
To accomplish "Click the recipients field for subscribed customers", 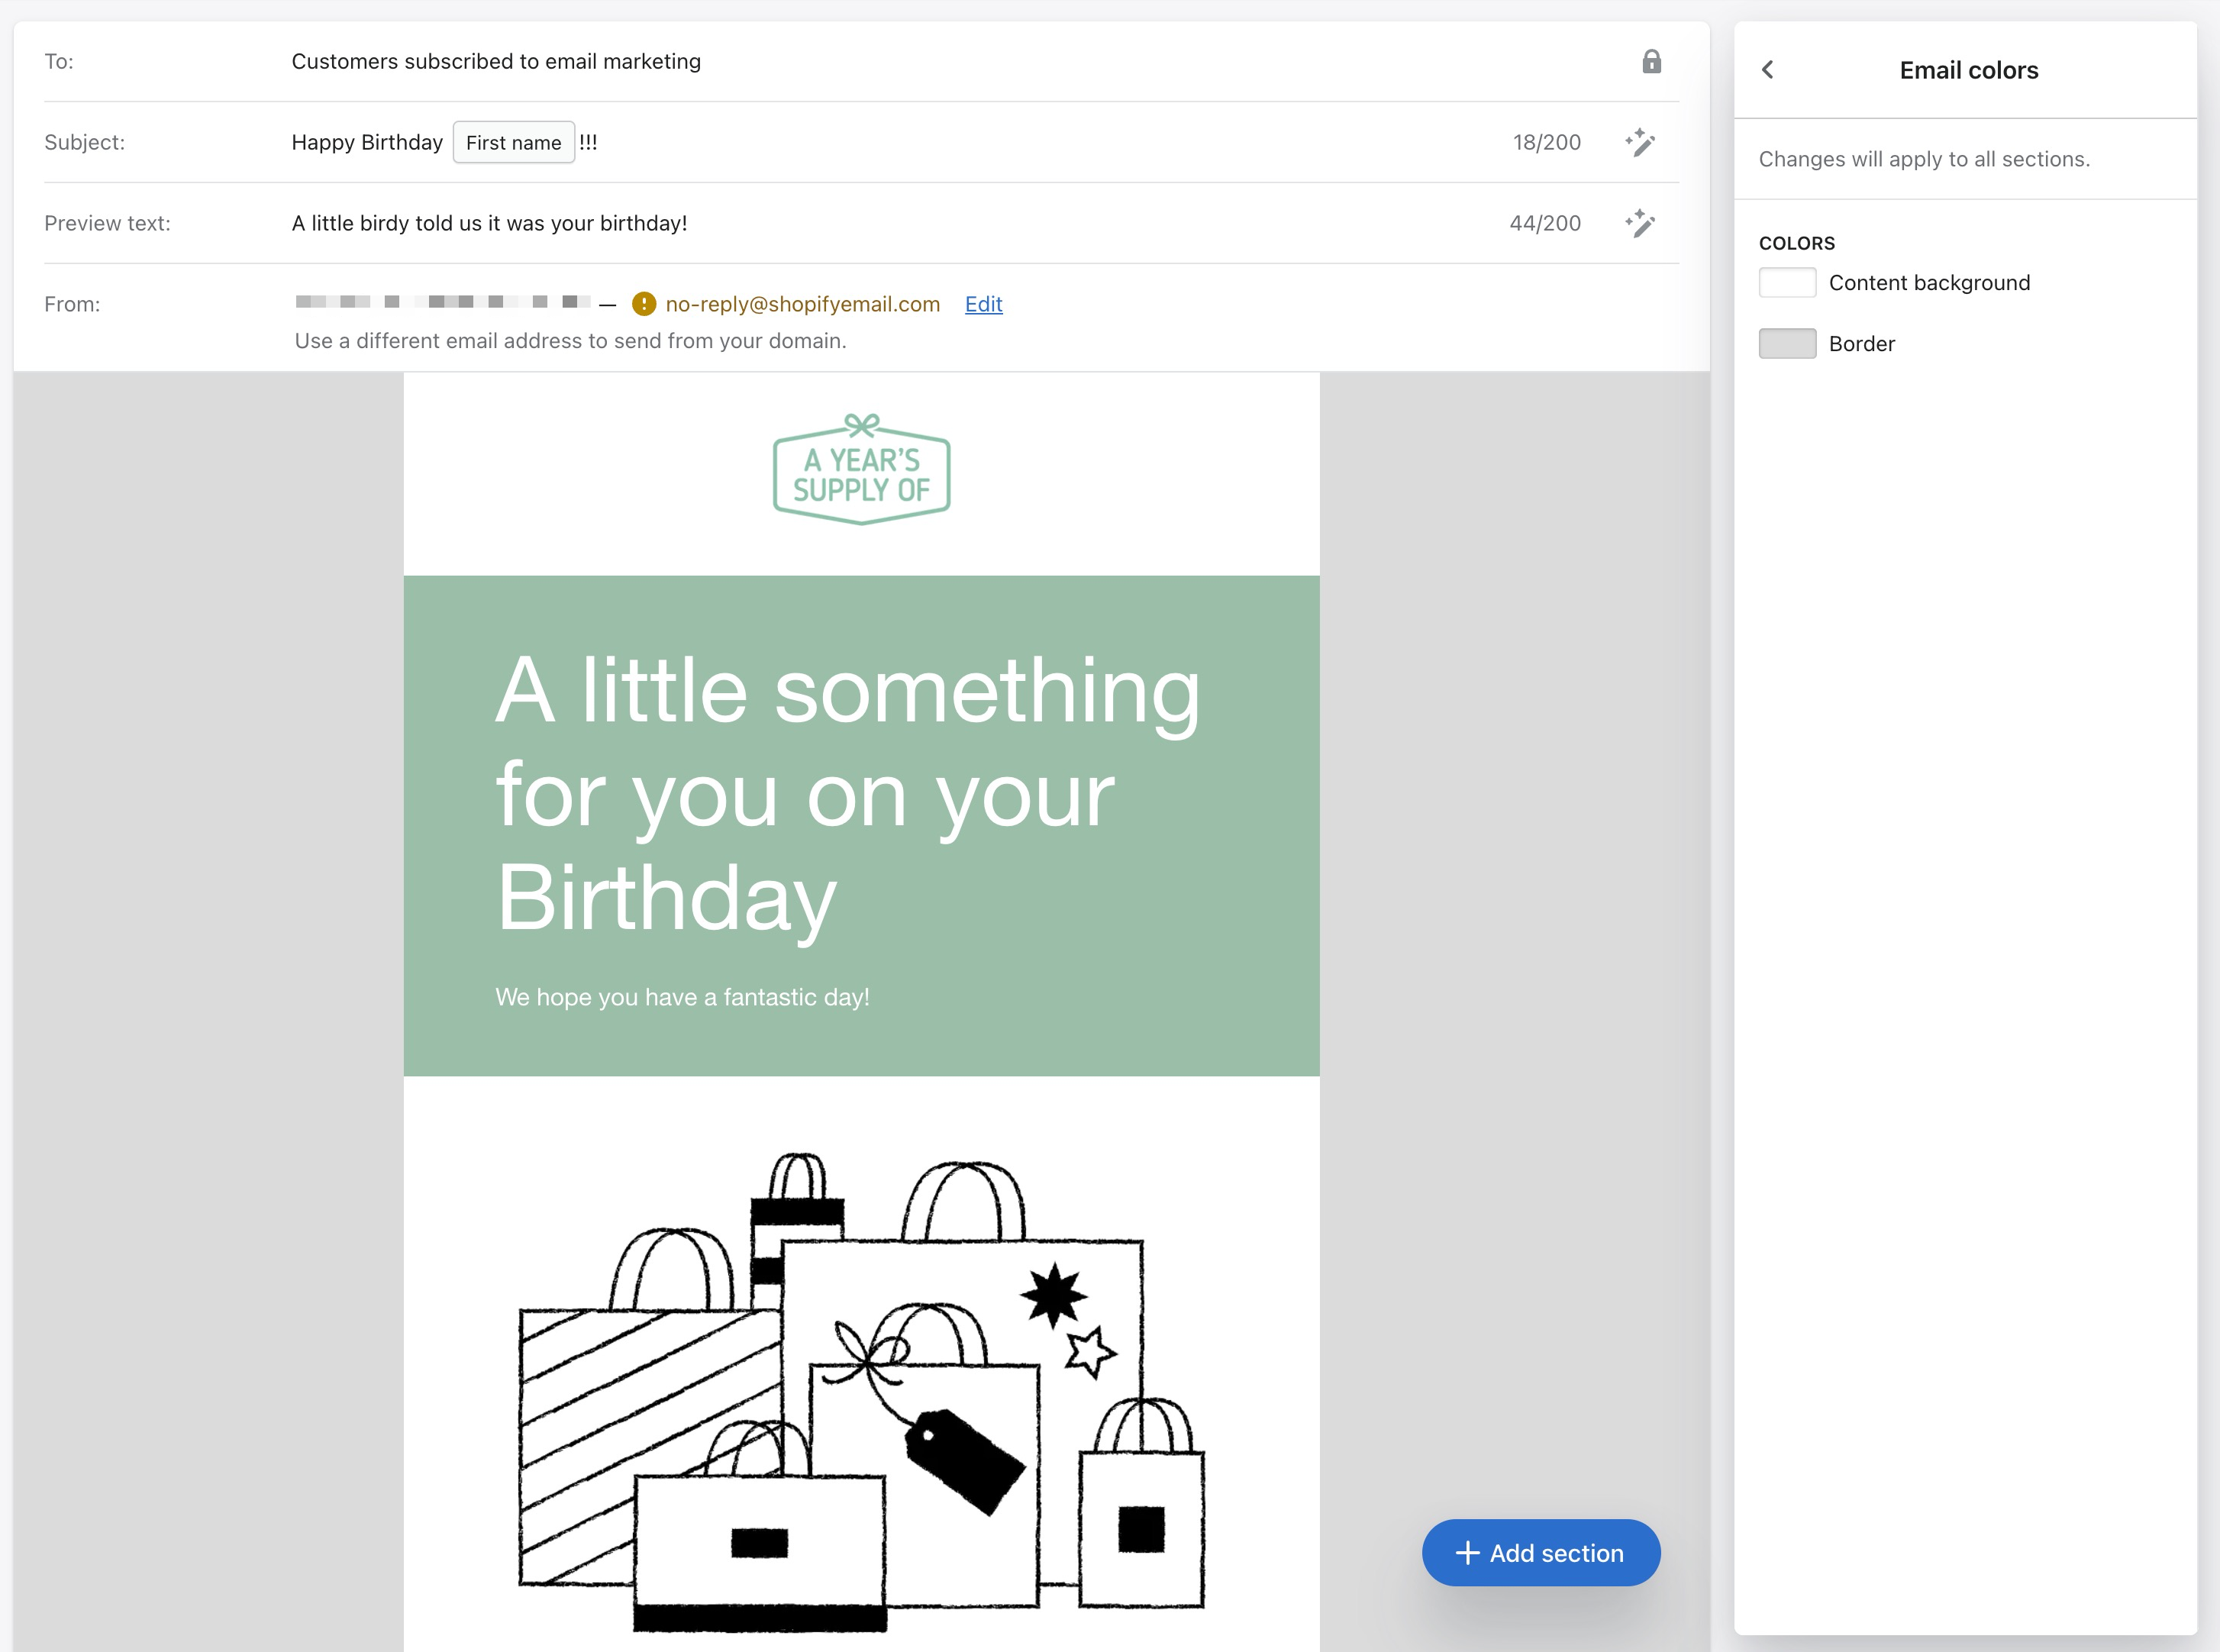I will [496, 62].
